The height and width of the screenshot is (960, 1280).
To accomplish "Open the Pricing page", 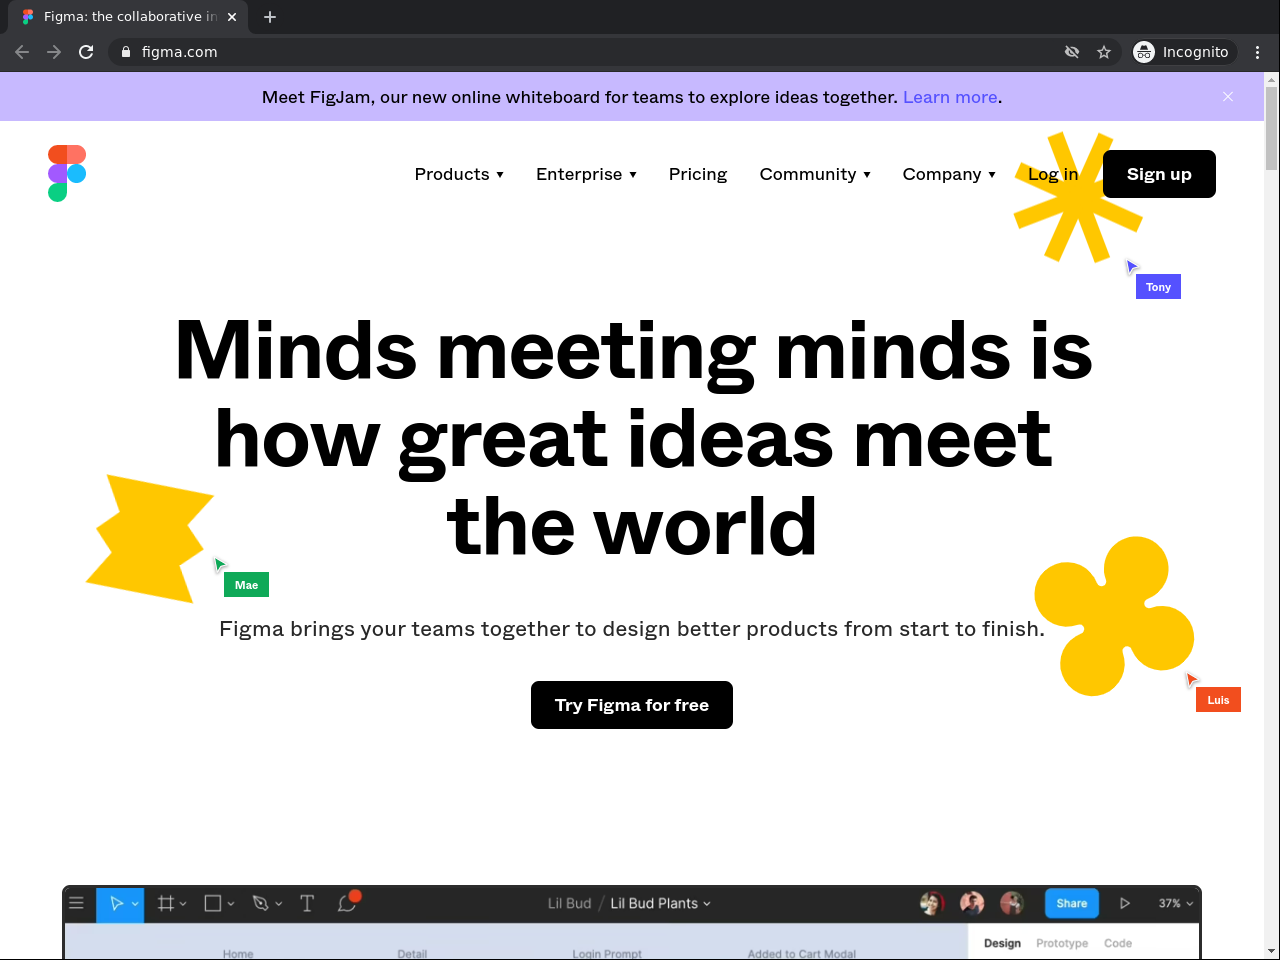I will point(698,174).
